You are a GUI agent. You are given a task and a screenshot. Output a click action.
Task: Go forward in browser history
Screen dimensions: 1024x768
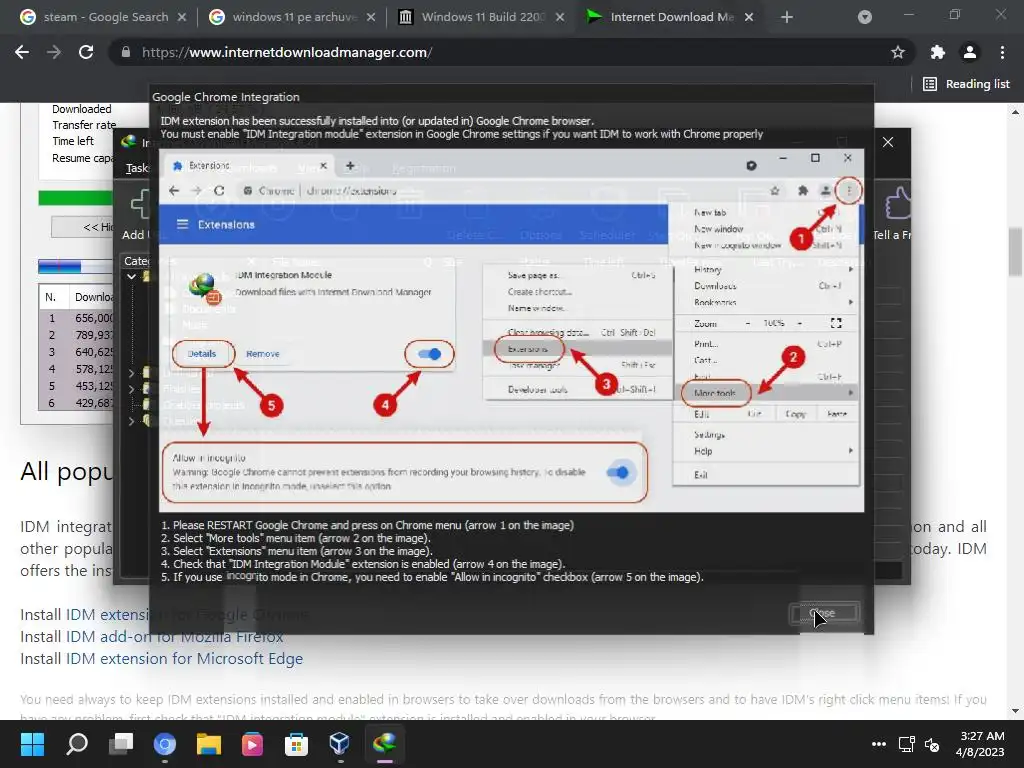54,52
